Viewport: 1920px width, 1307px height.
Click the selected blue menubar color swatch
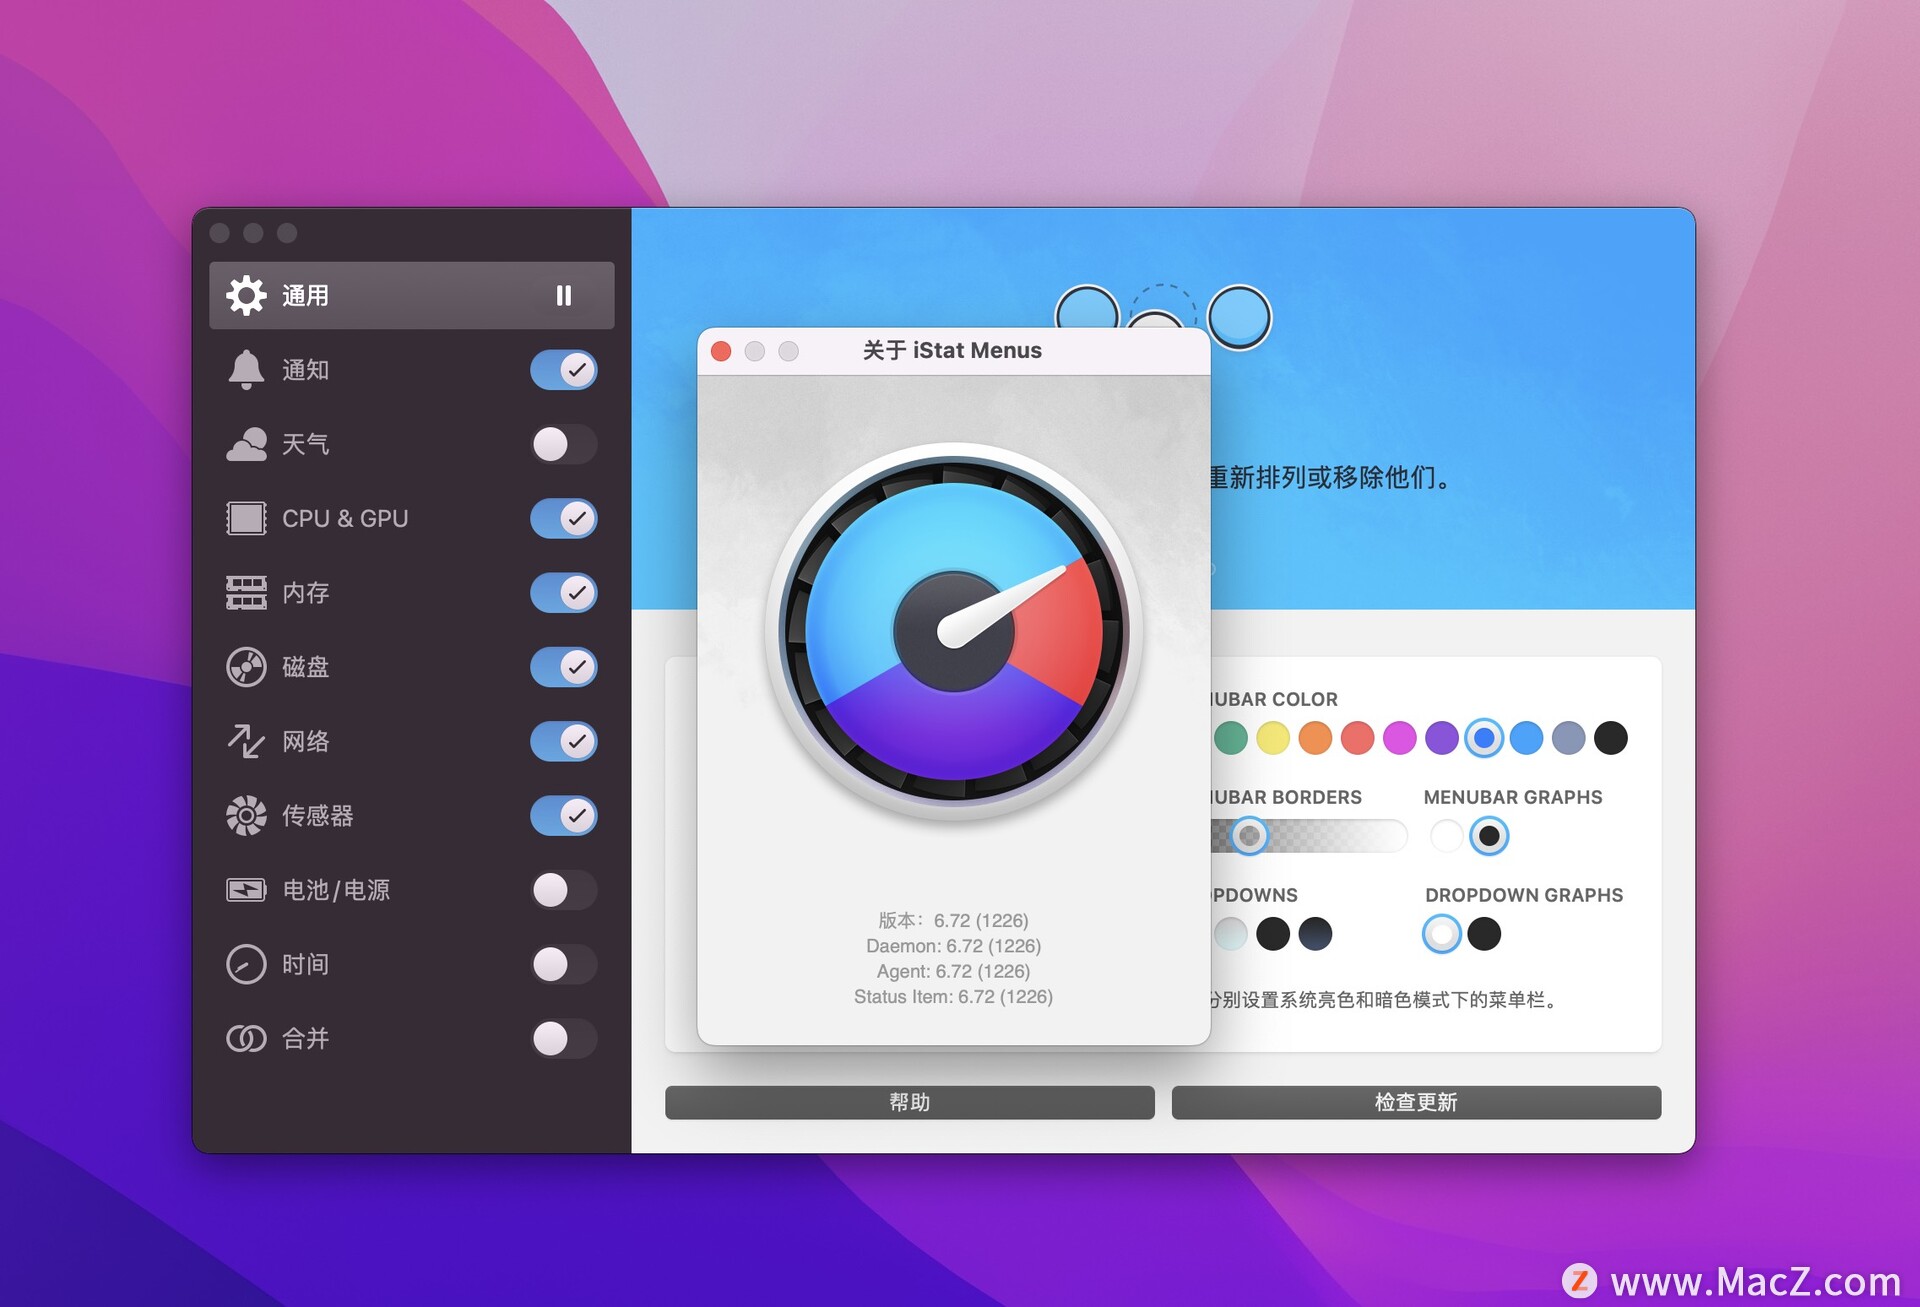(x=1484, y=738)
